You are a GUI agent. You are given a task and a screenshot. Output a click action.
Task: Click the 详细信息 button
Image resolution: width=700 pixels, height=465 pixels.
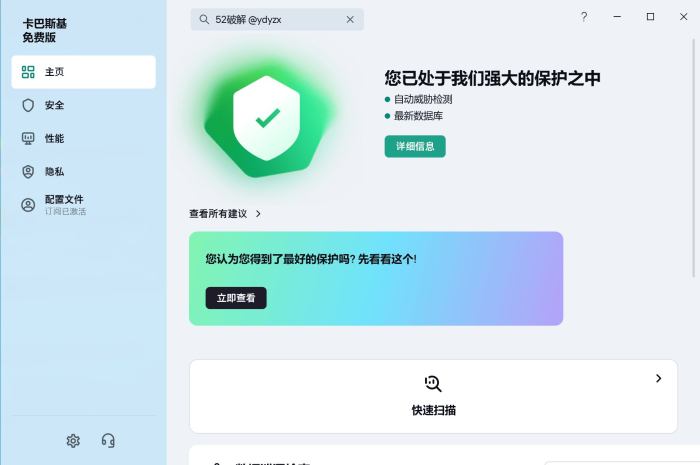pyautogui.click(x=415, y=146)
